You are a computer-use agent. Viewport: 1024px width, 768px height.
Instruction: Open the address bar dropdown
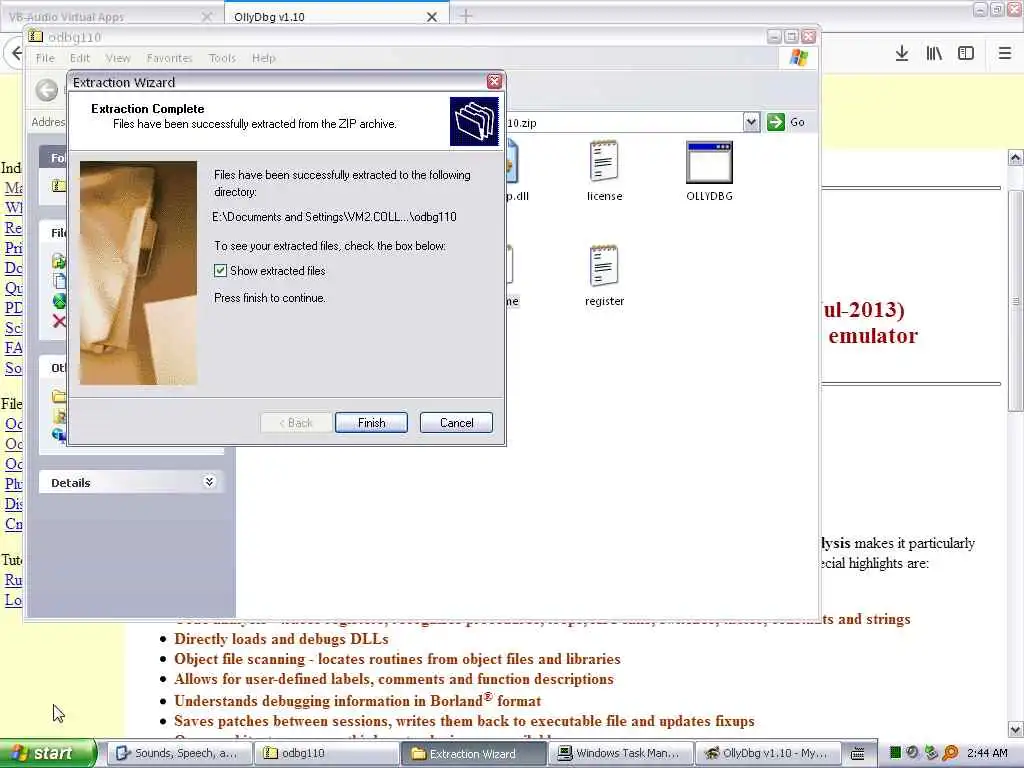(x=751, y=122)
